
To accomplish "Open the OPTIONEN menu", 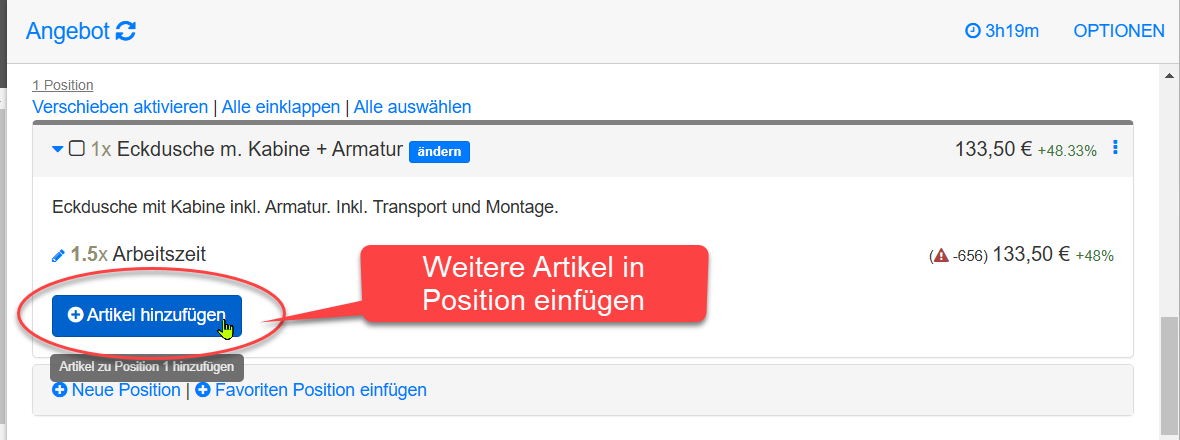I will click(x=1119, y=31).
